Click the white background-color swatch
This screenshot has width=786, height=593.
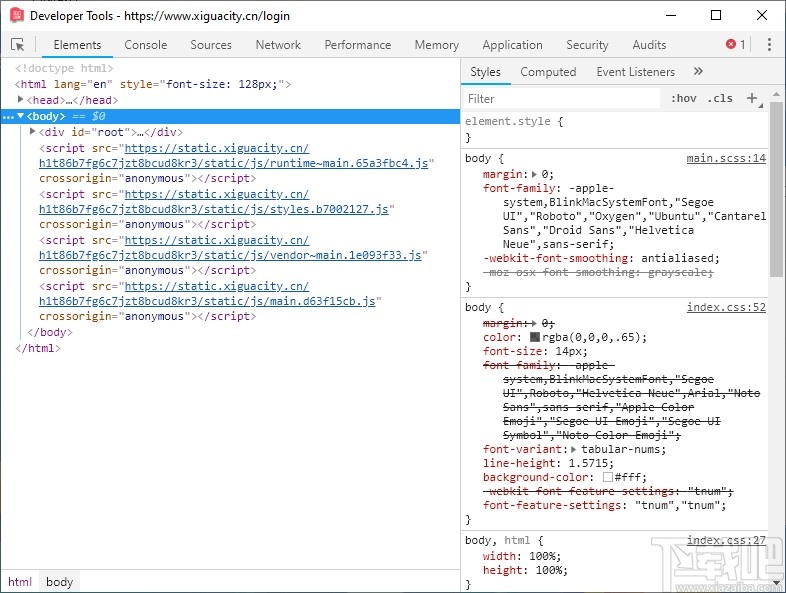tap(607, 478)
